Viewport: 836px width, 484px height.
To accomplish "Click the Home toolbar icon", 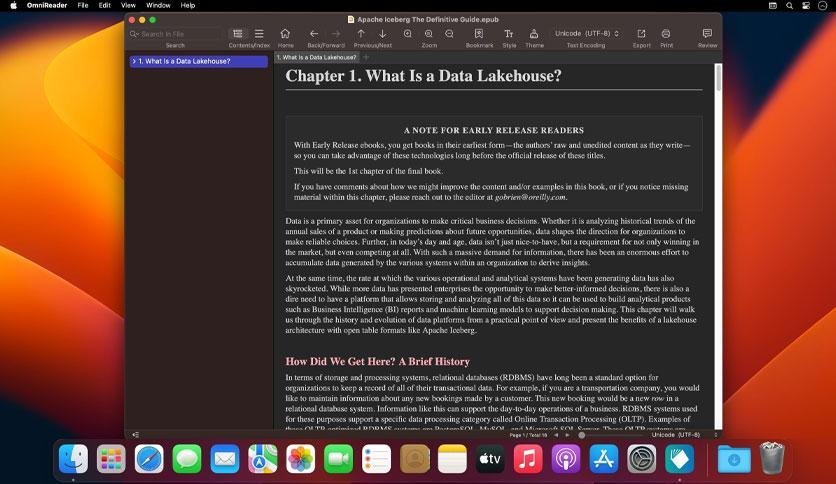I will point(285,34).
